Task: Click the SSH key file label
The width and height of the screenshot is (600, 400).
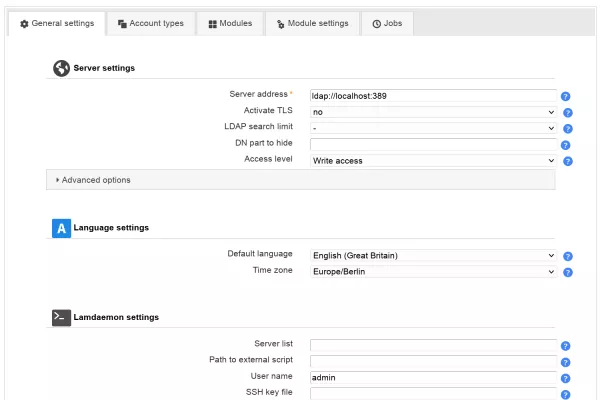Action: (269, 392)
